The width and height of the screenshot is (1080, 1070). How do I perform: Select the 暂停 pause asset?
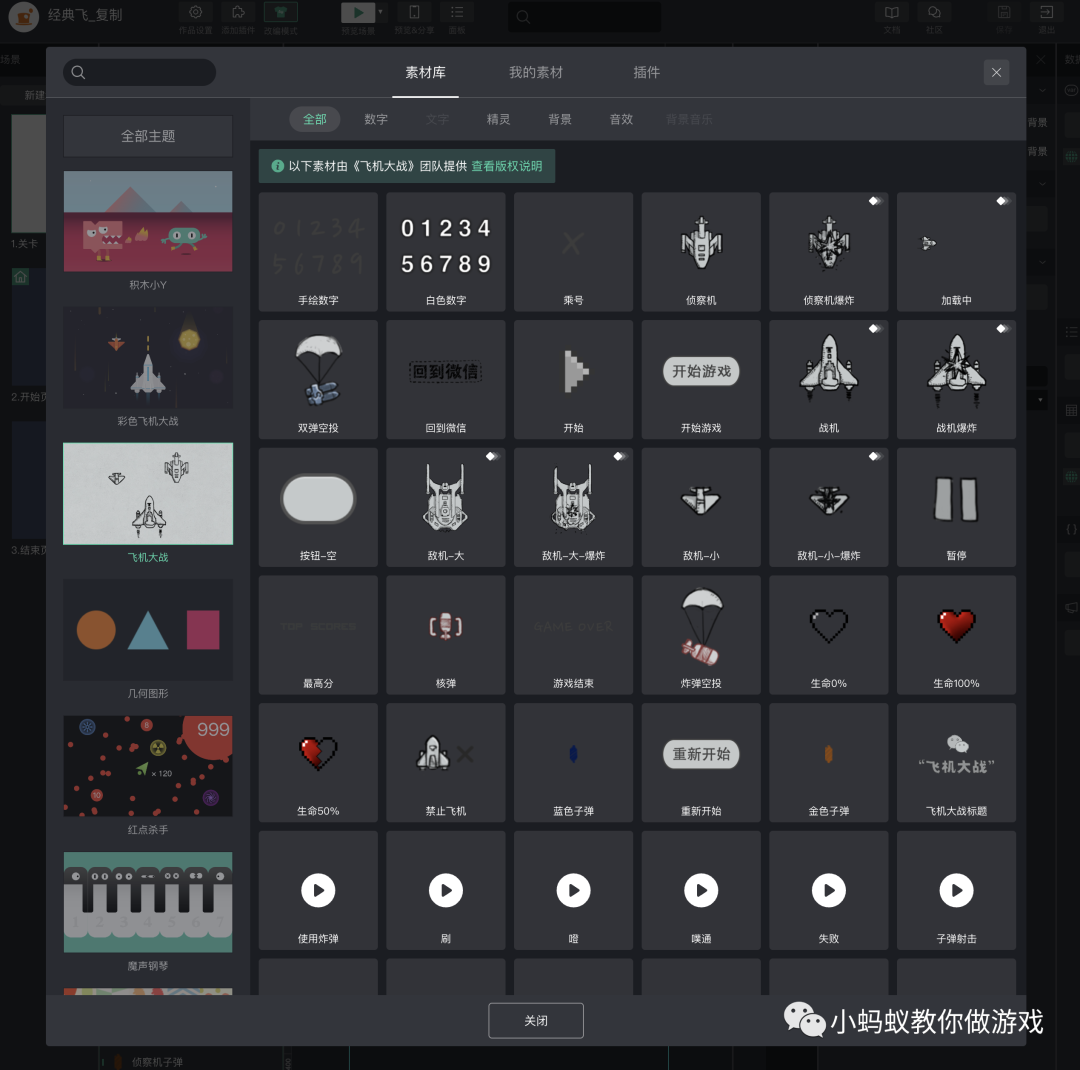(x=957, y=507)
